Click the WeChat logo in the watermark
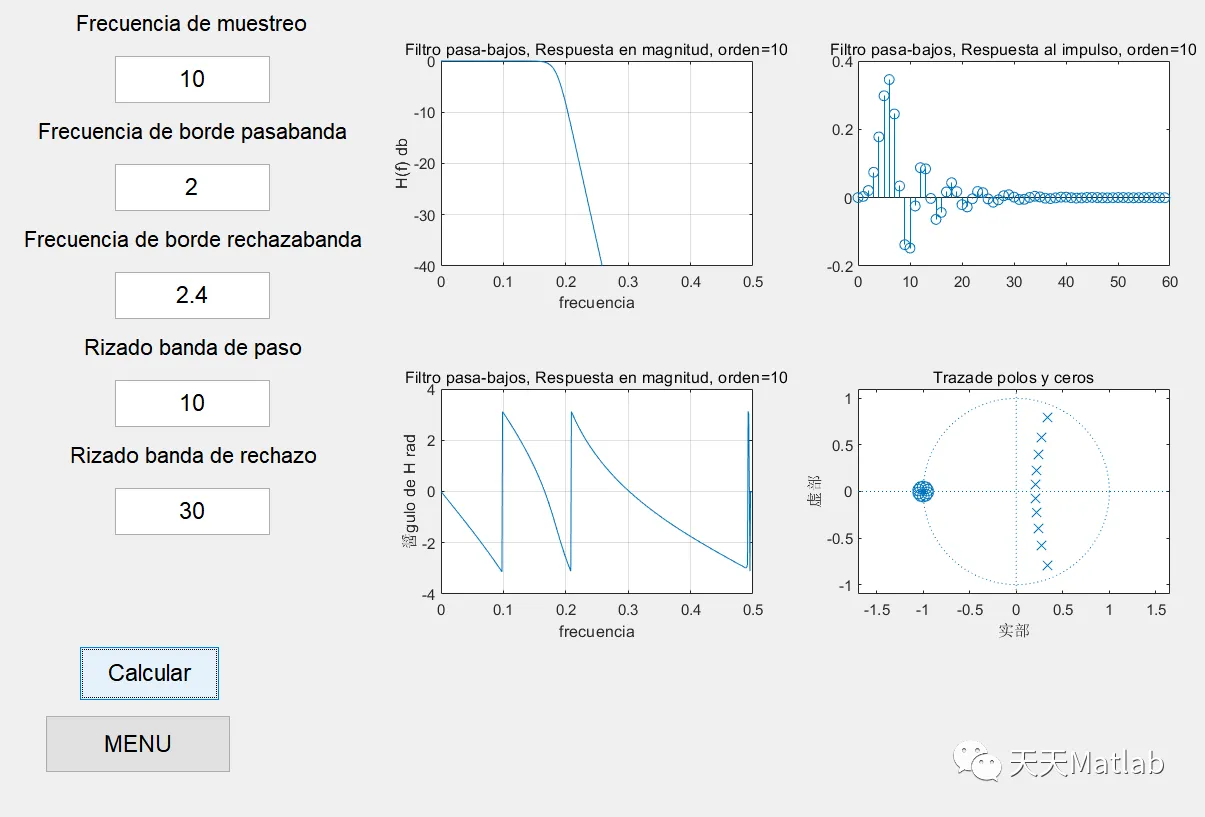Image resolution: width=1205 pixels, height=817 pixels. pos(977,763)
